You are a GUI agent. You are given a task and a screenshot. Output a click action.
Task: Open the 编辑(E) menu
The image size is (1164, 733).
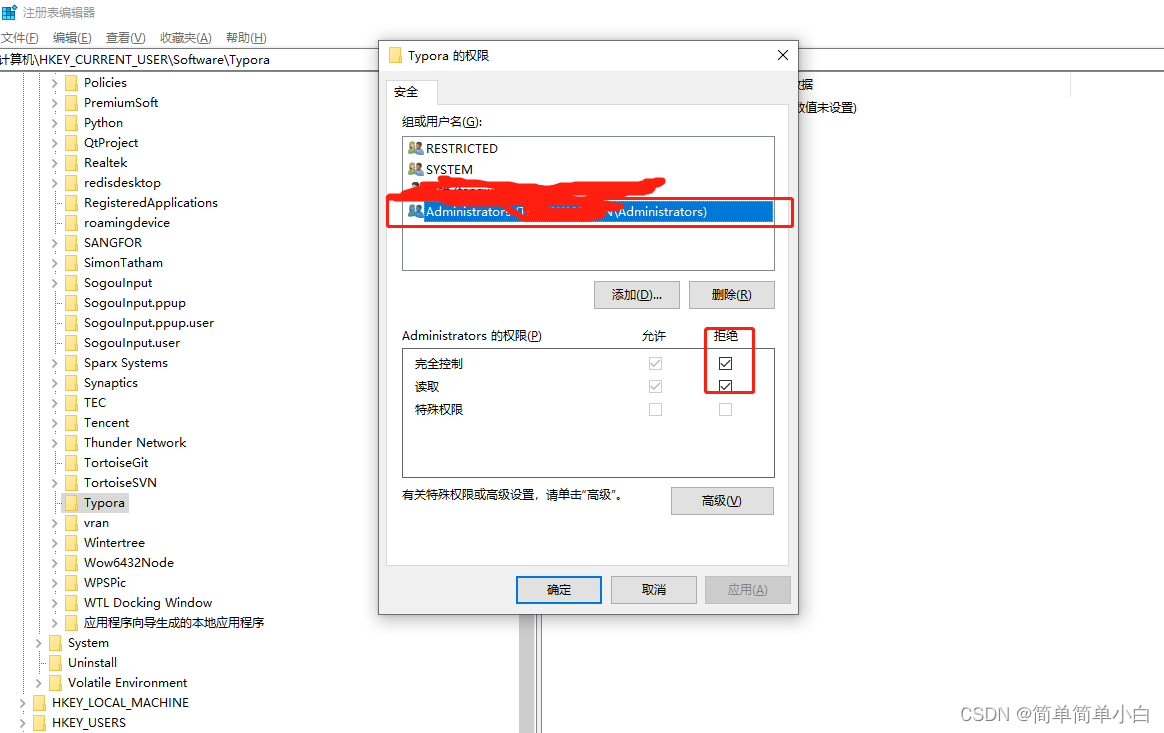coord(72,38)
